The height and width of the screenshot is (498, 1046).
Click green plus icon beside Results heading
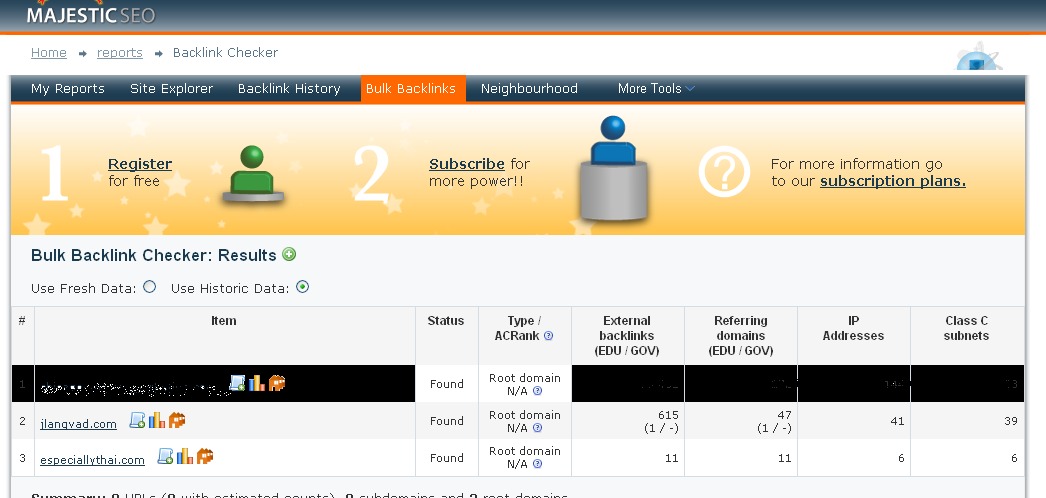pyautogui.click(x=289, y=254)
